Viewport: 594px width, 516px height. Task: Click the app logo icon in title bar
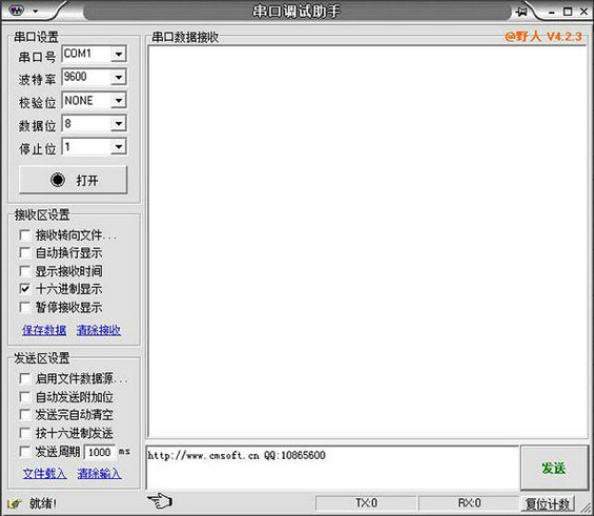(x=16, y=10)
